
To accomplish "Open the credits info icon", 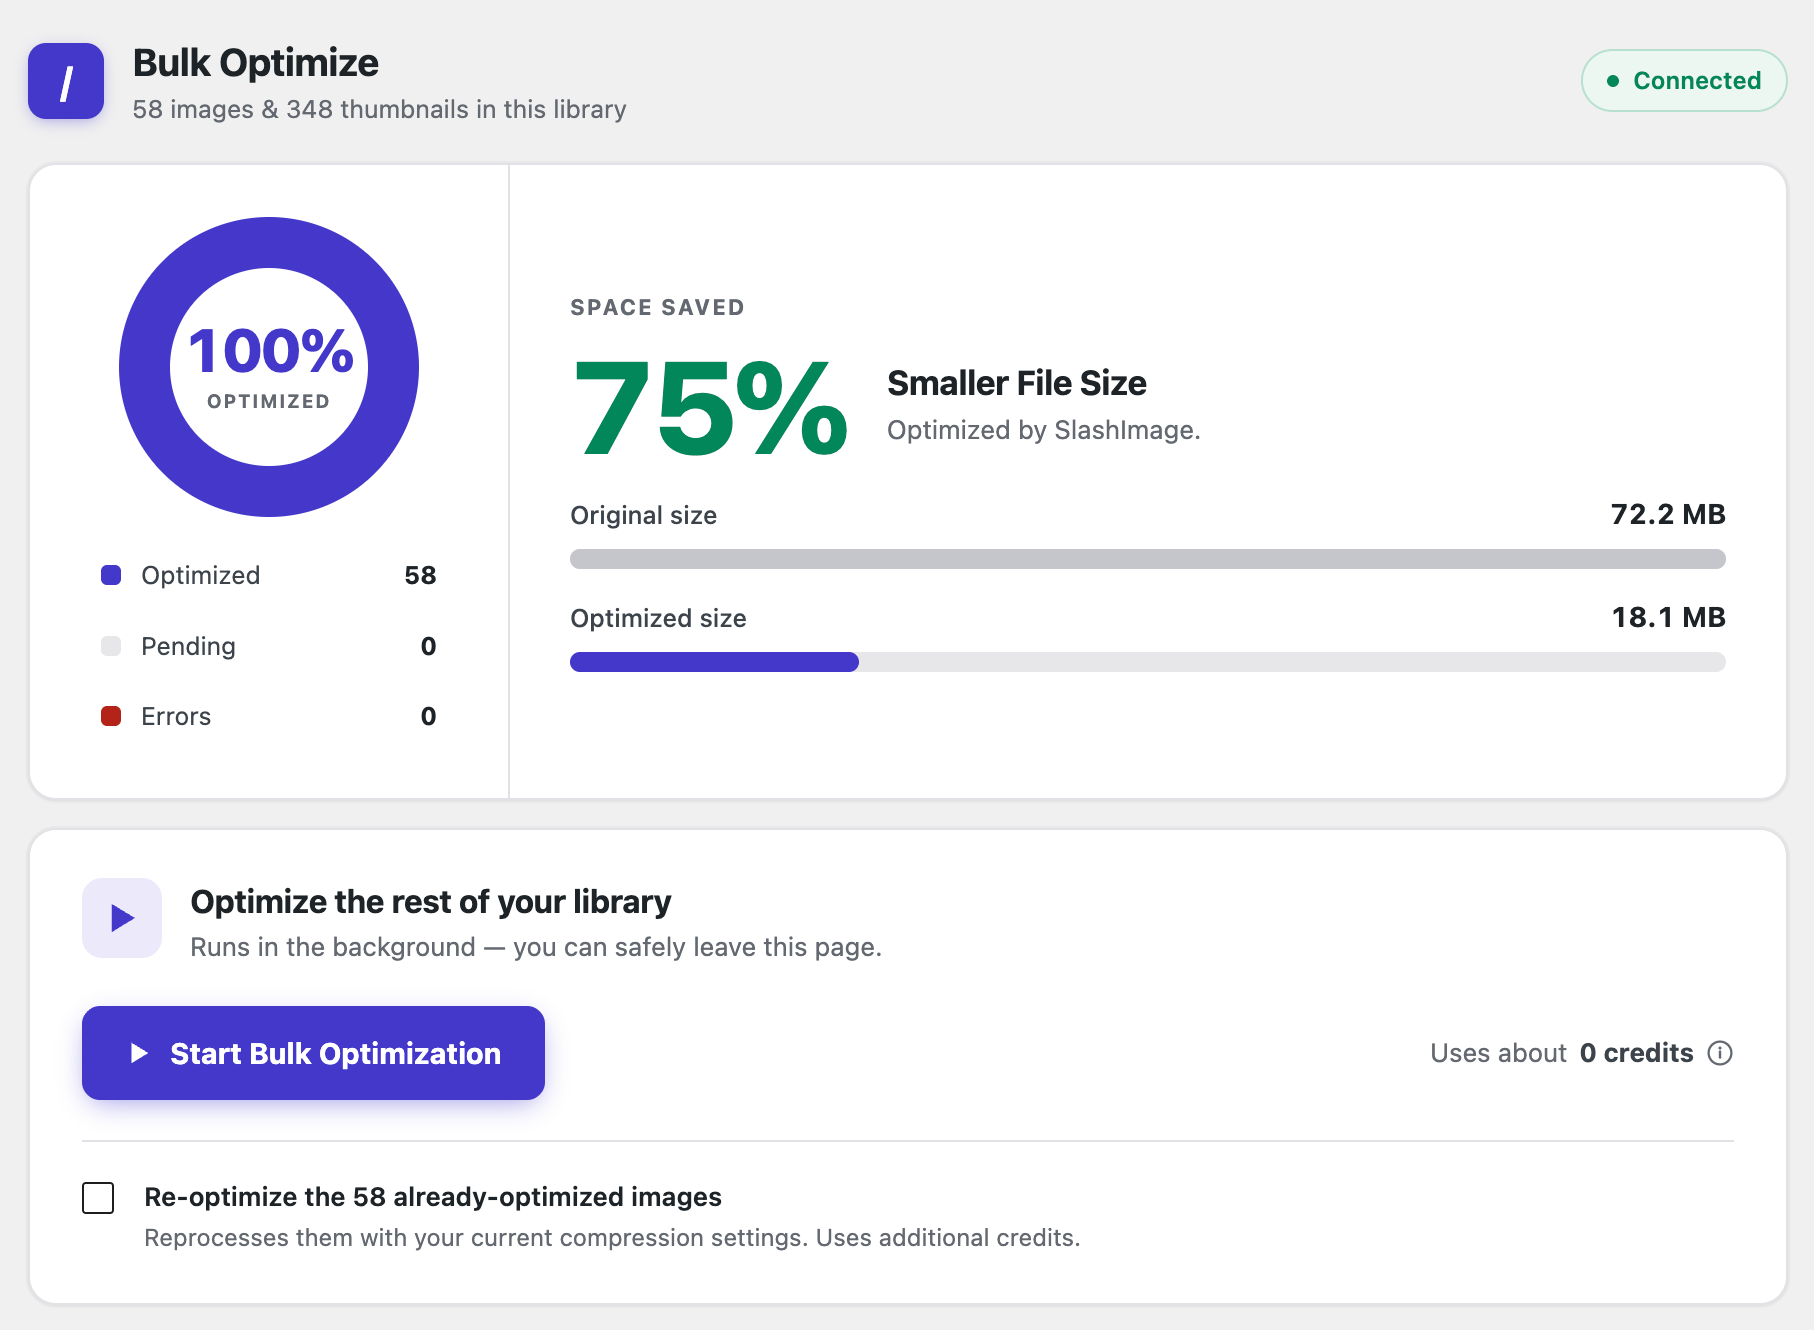I will pos(1720,1053).
